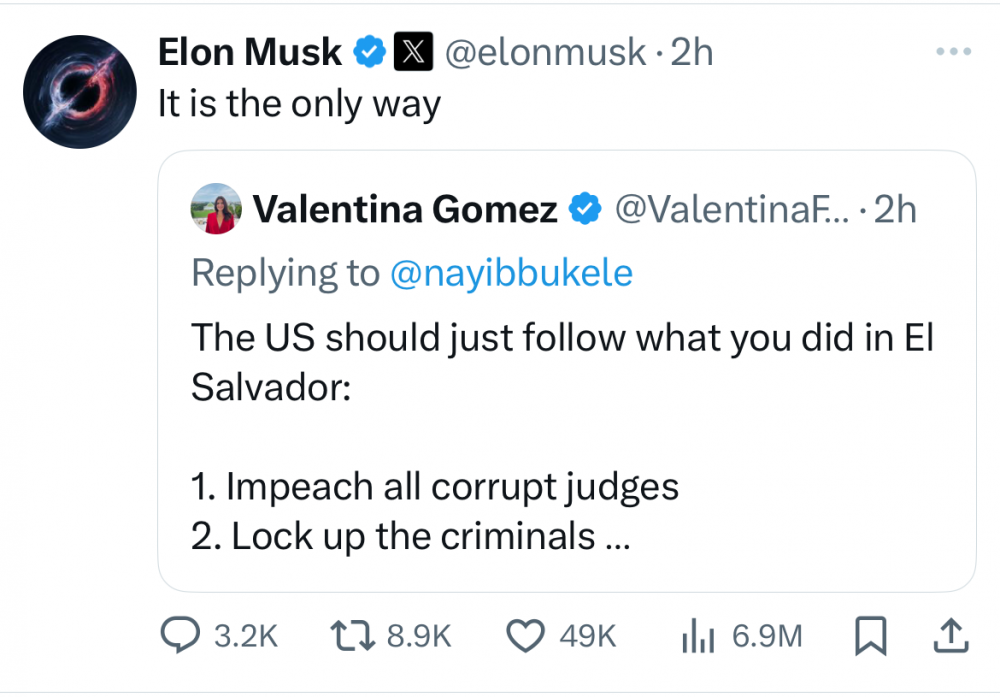Open the quoted tweet about El Salvador
Viewport: 1000px width, 697px height.
(566, 420)
